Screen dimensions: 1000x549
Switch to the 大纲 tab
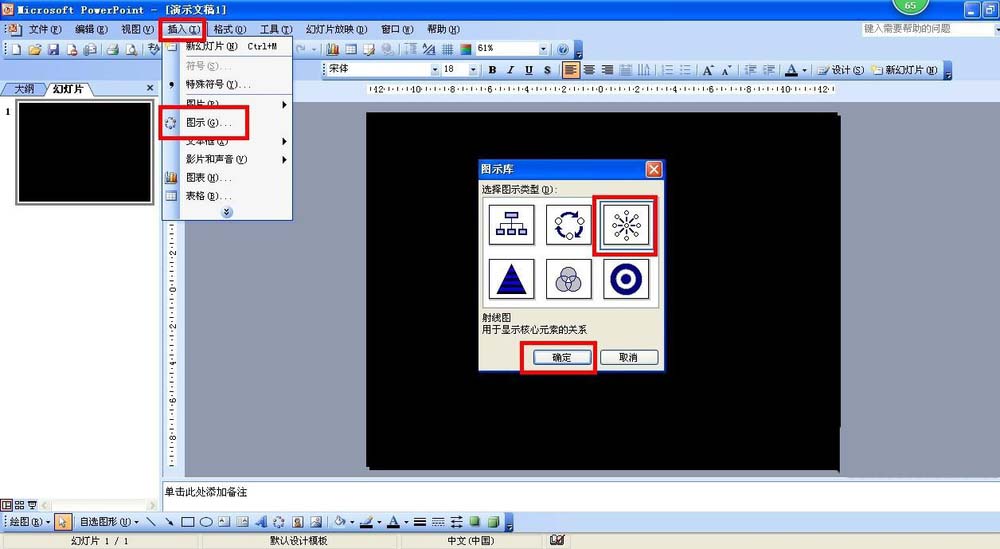(x=24, y=89)
